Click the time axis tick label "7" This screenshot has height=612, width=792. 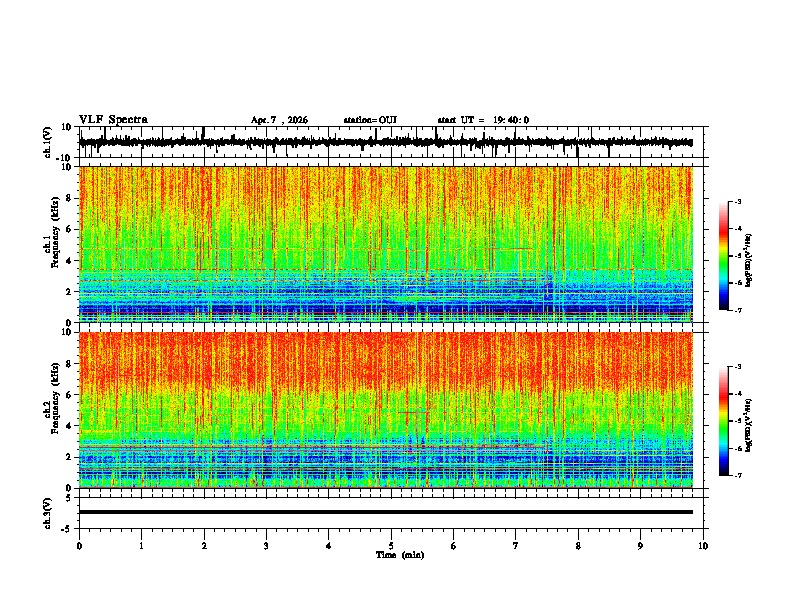tap(516, 546)
